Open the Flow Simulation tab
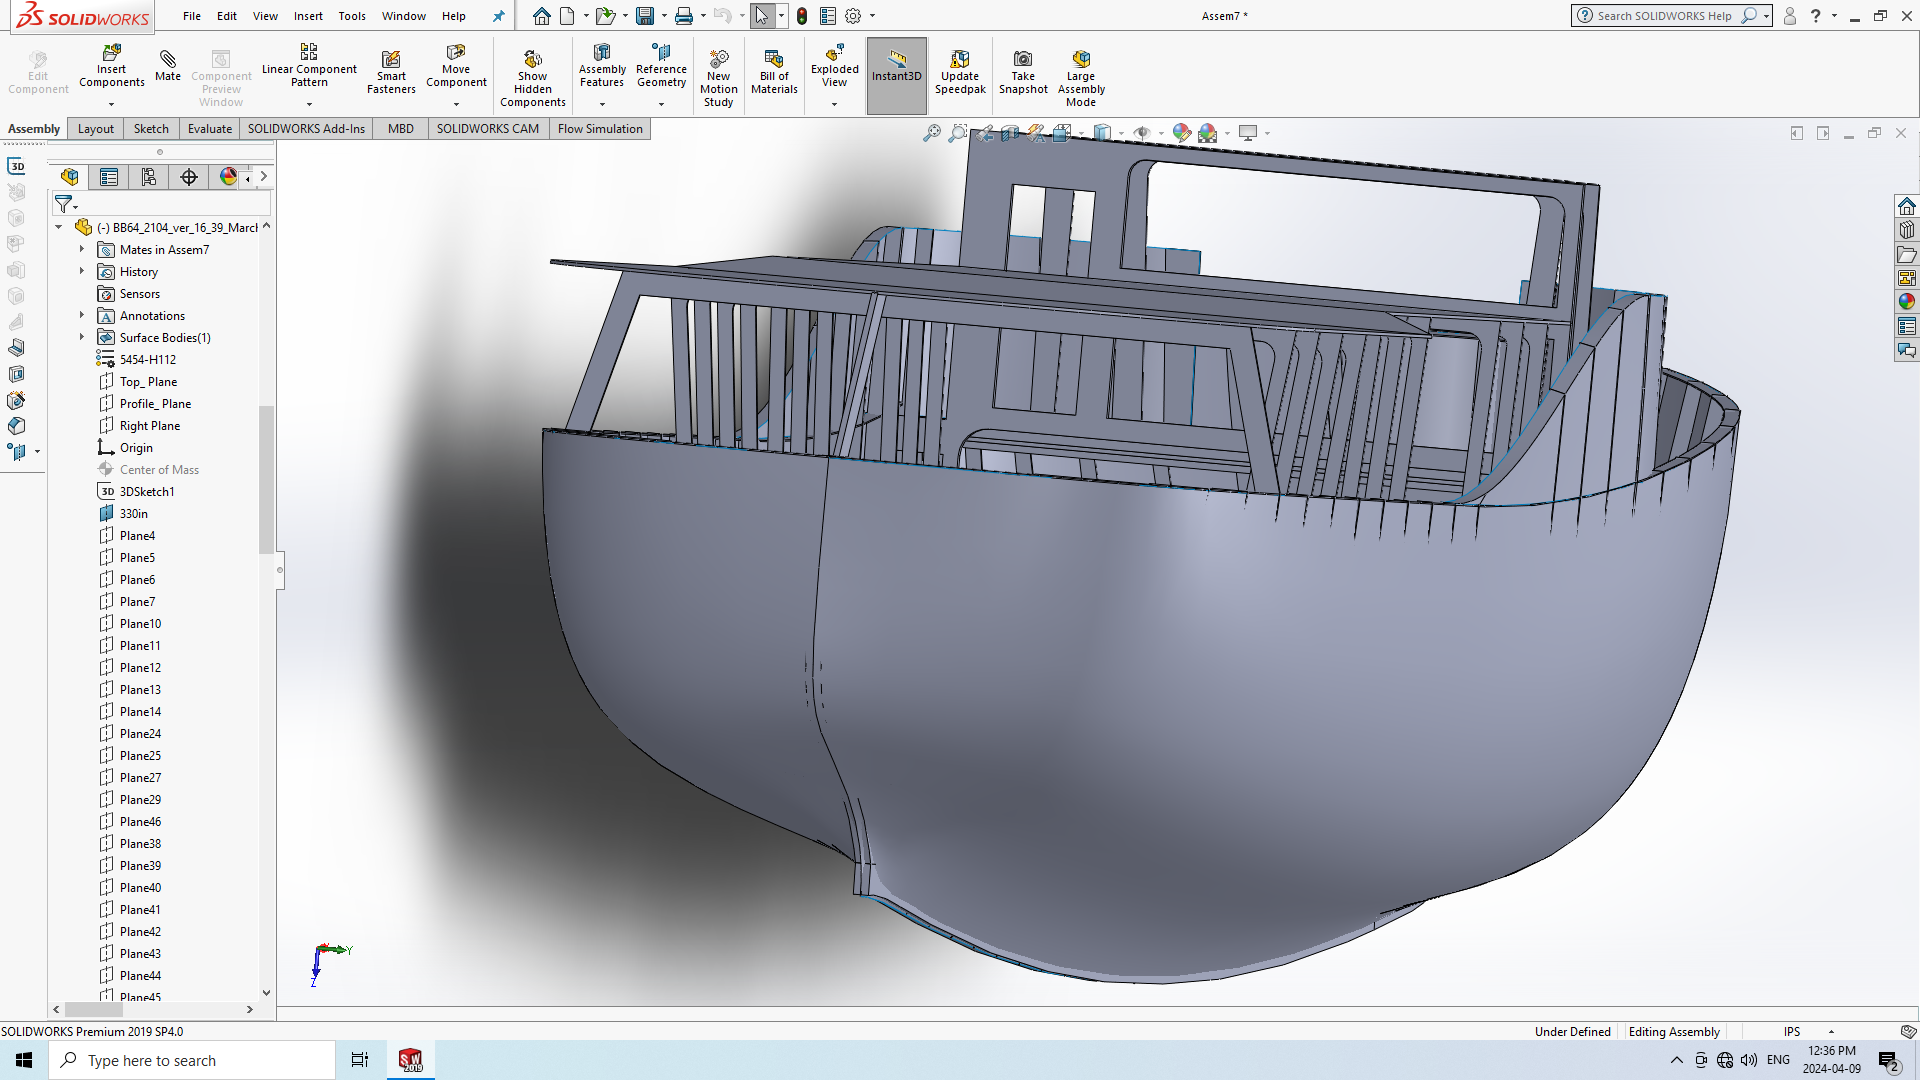Image resolution: width=1920 pixels, height=1080 pixels. point(600,129)
